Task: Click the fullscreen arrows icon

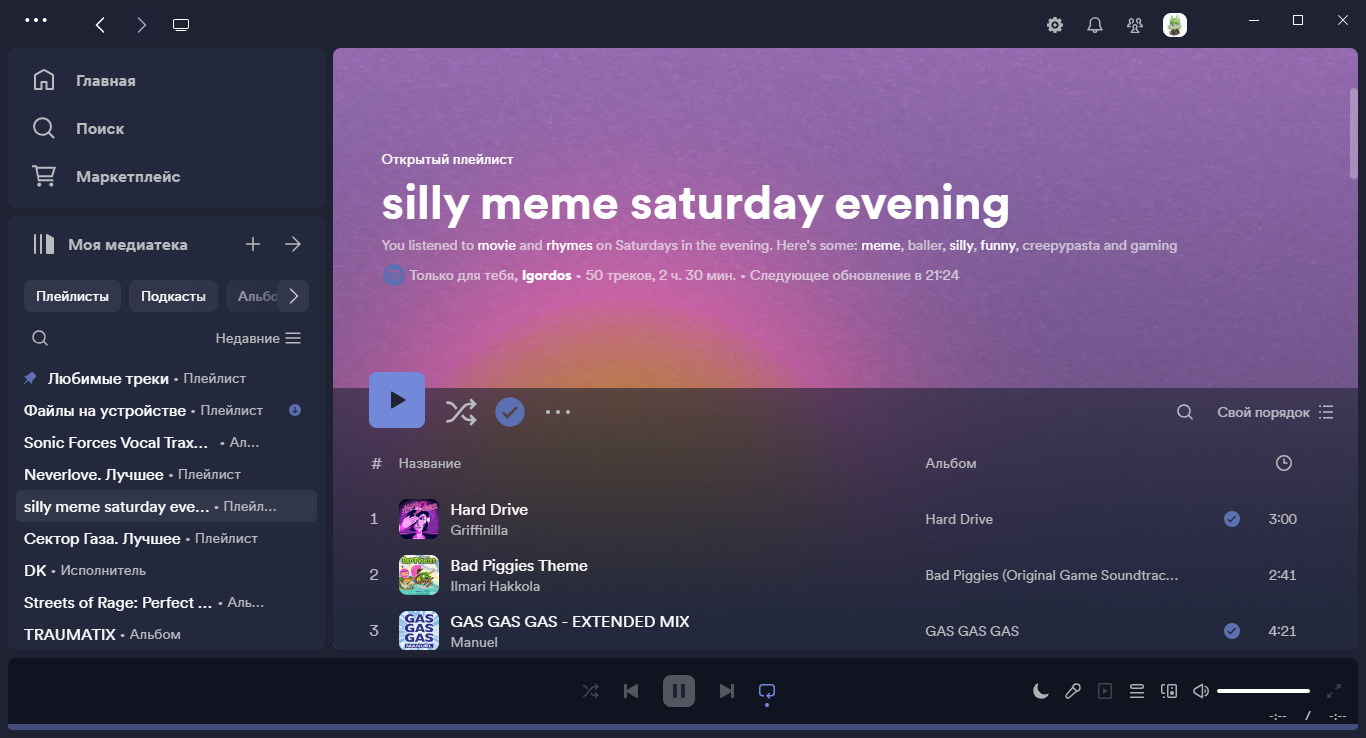Action: pyautogui.click(x=1334, y=691)
